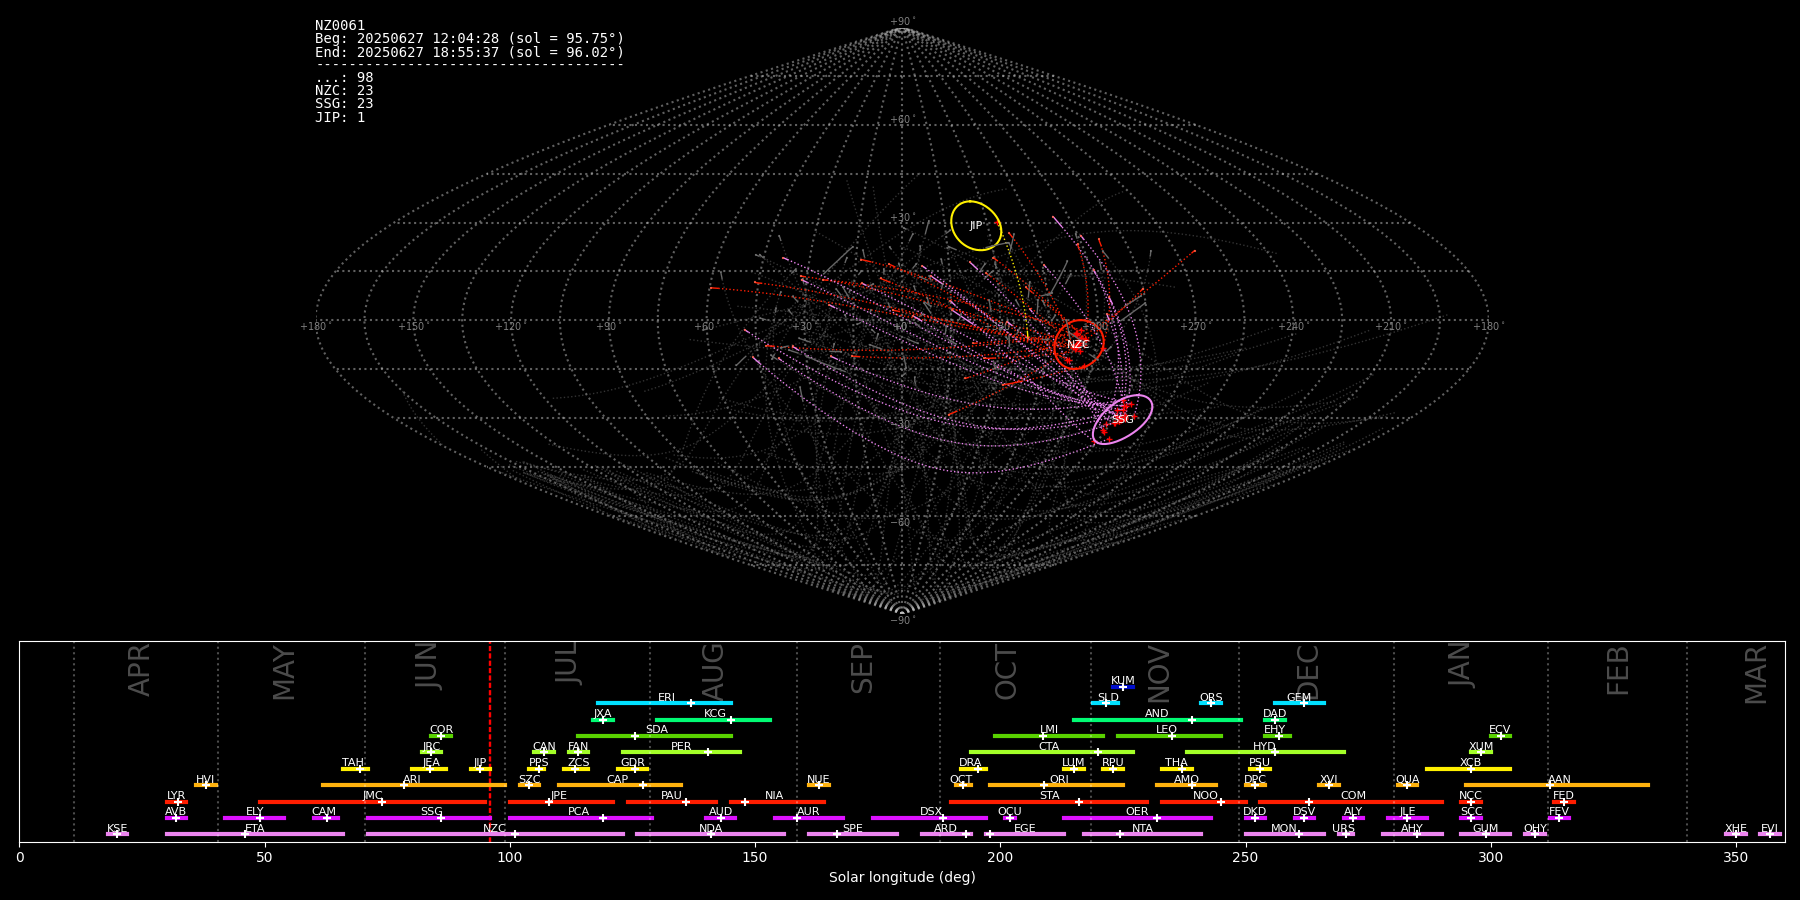Click the XCB yellow shower bar

click(x=1468, y=769)
